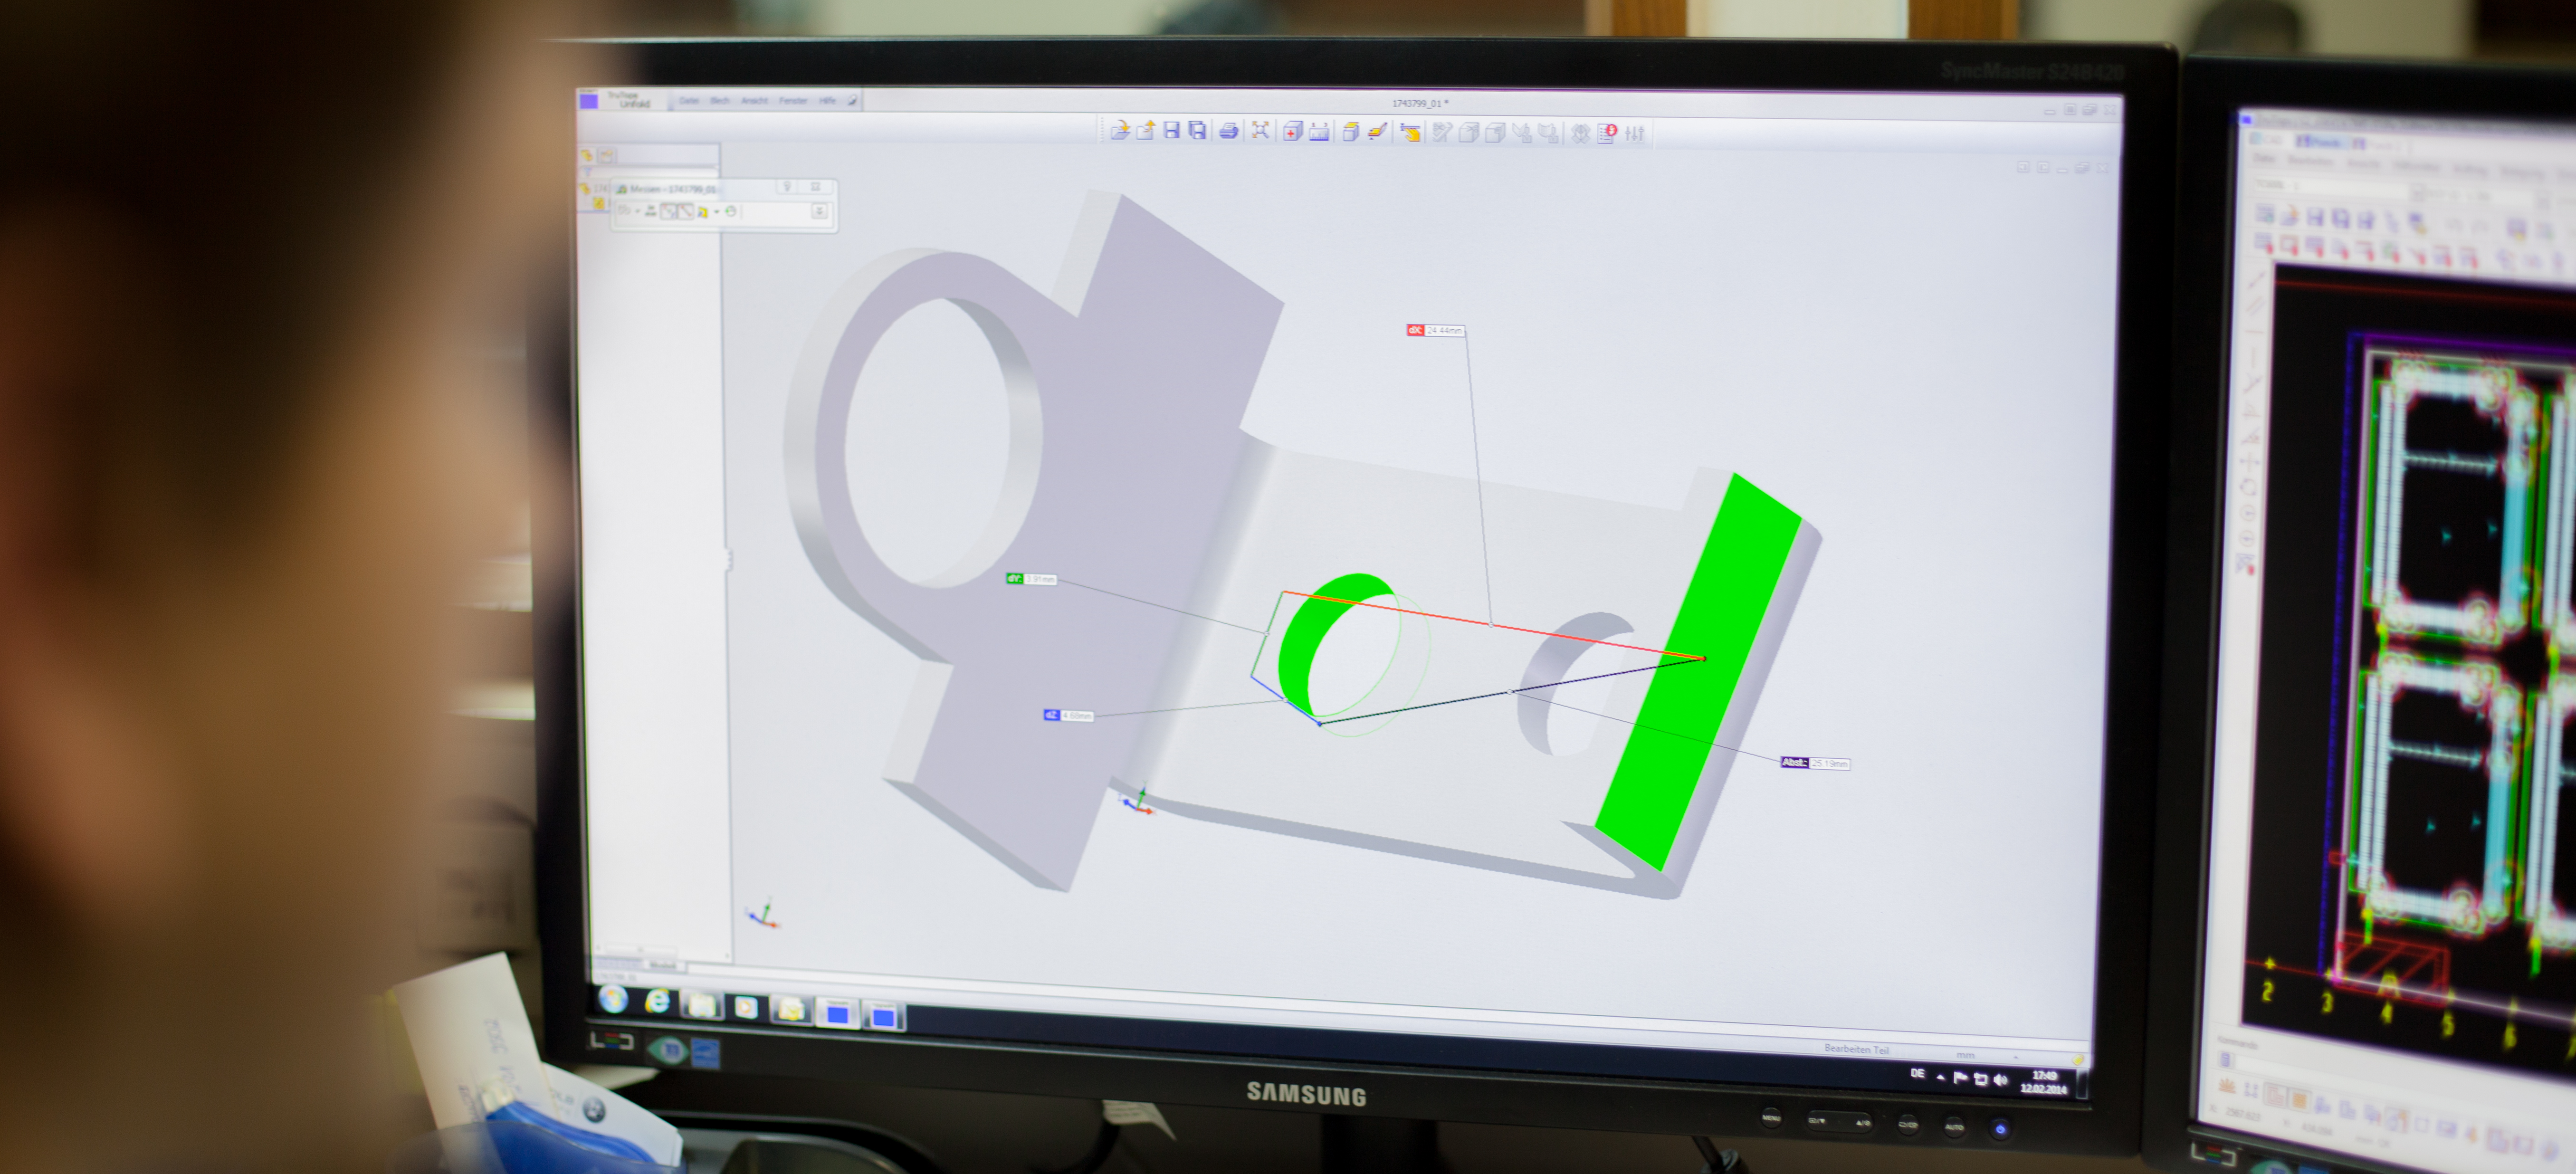
Task: Click the yellow sheet with pencil icon
Action: point(1377,132)
